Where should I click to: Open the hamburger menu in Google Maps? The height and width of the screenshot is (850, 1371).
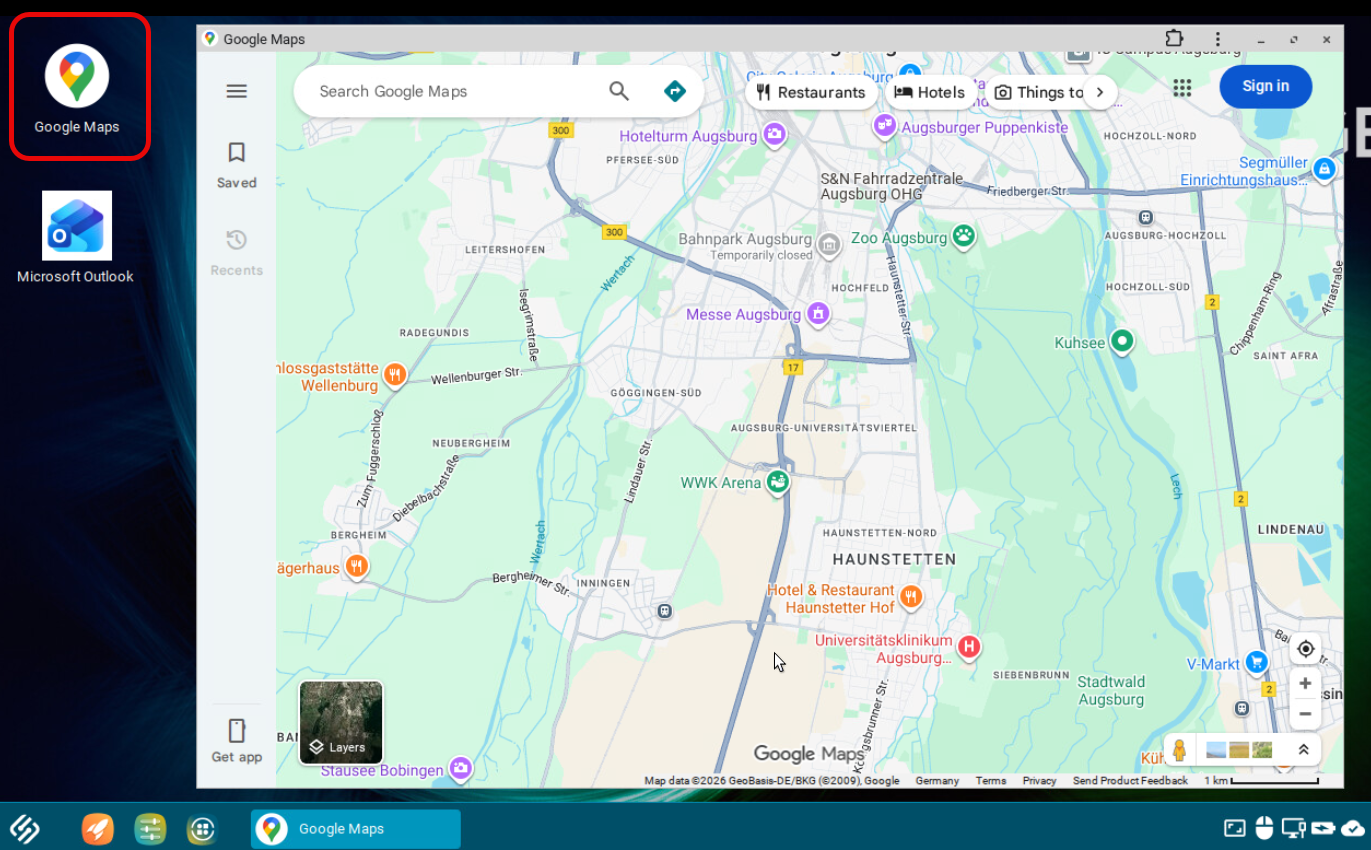click(236, 91)
